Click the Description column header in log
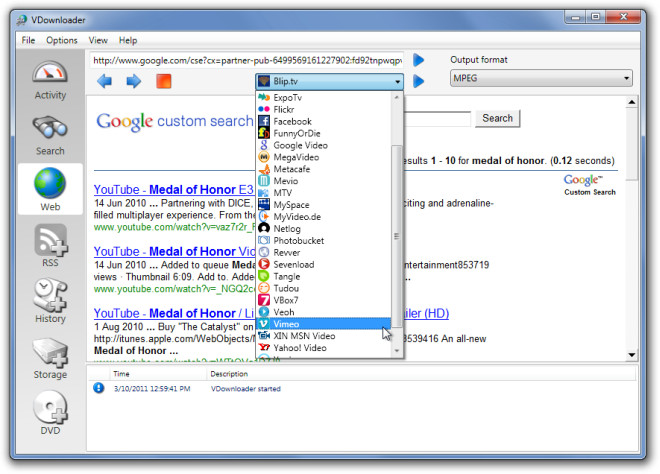 coord(421,374)
